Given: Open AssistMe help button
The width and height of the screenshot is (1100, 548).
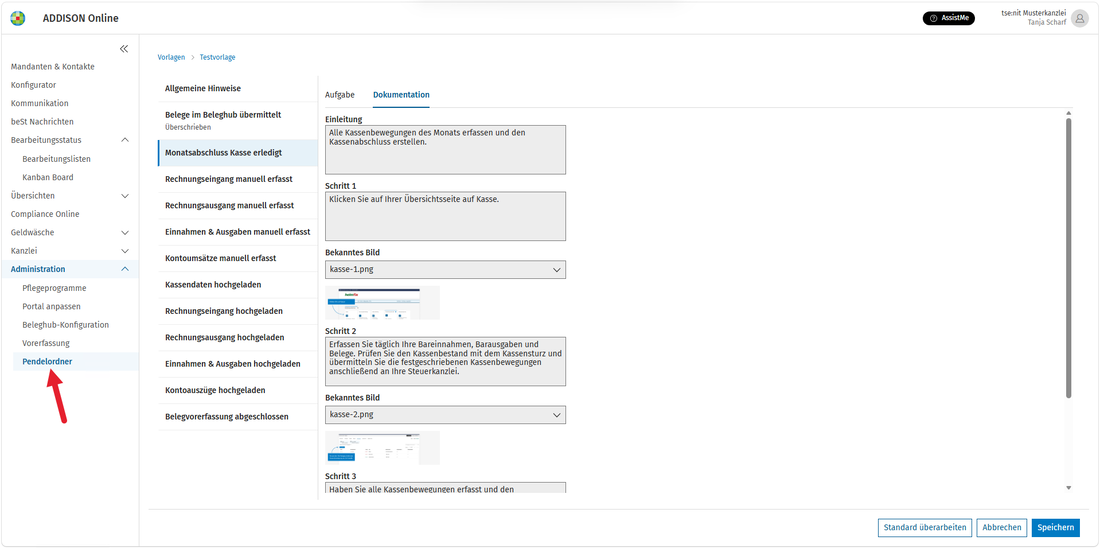Looking at the screenshot, I should pos(948,18).
